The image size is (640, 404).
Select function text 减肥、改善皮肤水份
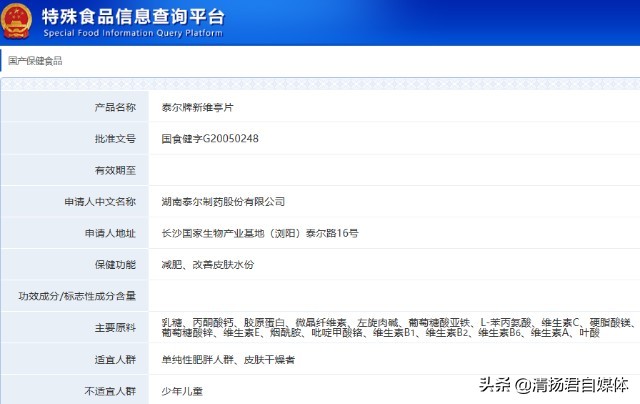tap(208, 264)
